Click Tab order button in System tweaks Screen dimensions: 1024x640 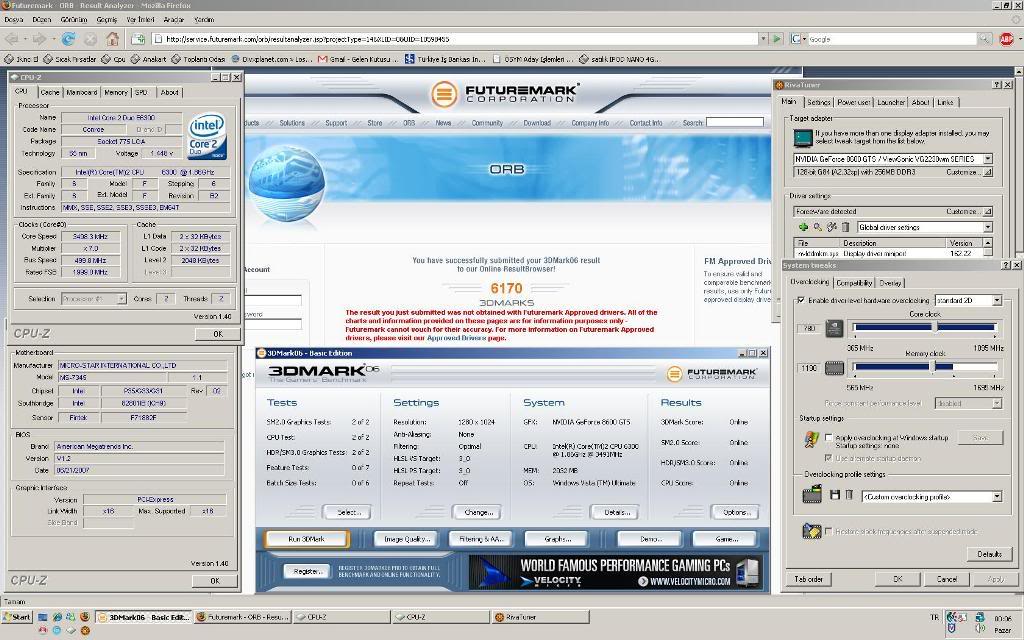pos(808,579)
